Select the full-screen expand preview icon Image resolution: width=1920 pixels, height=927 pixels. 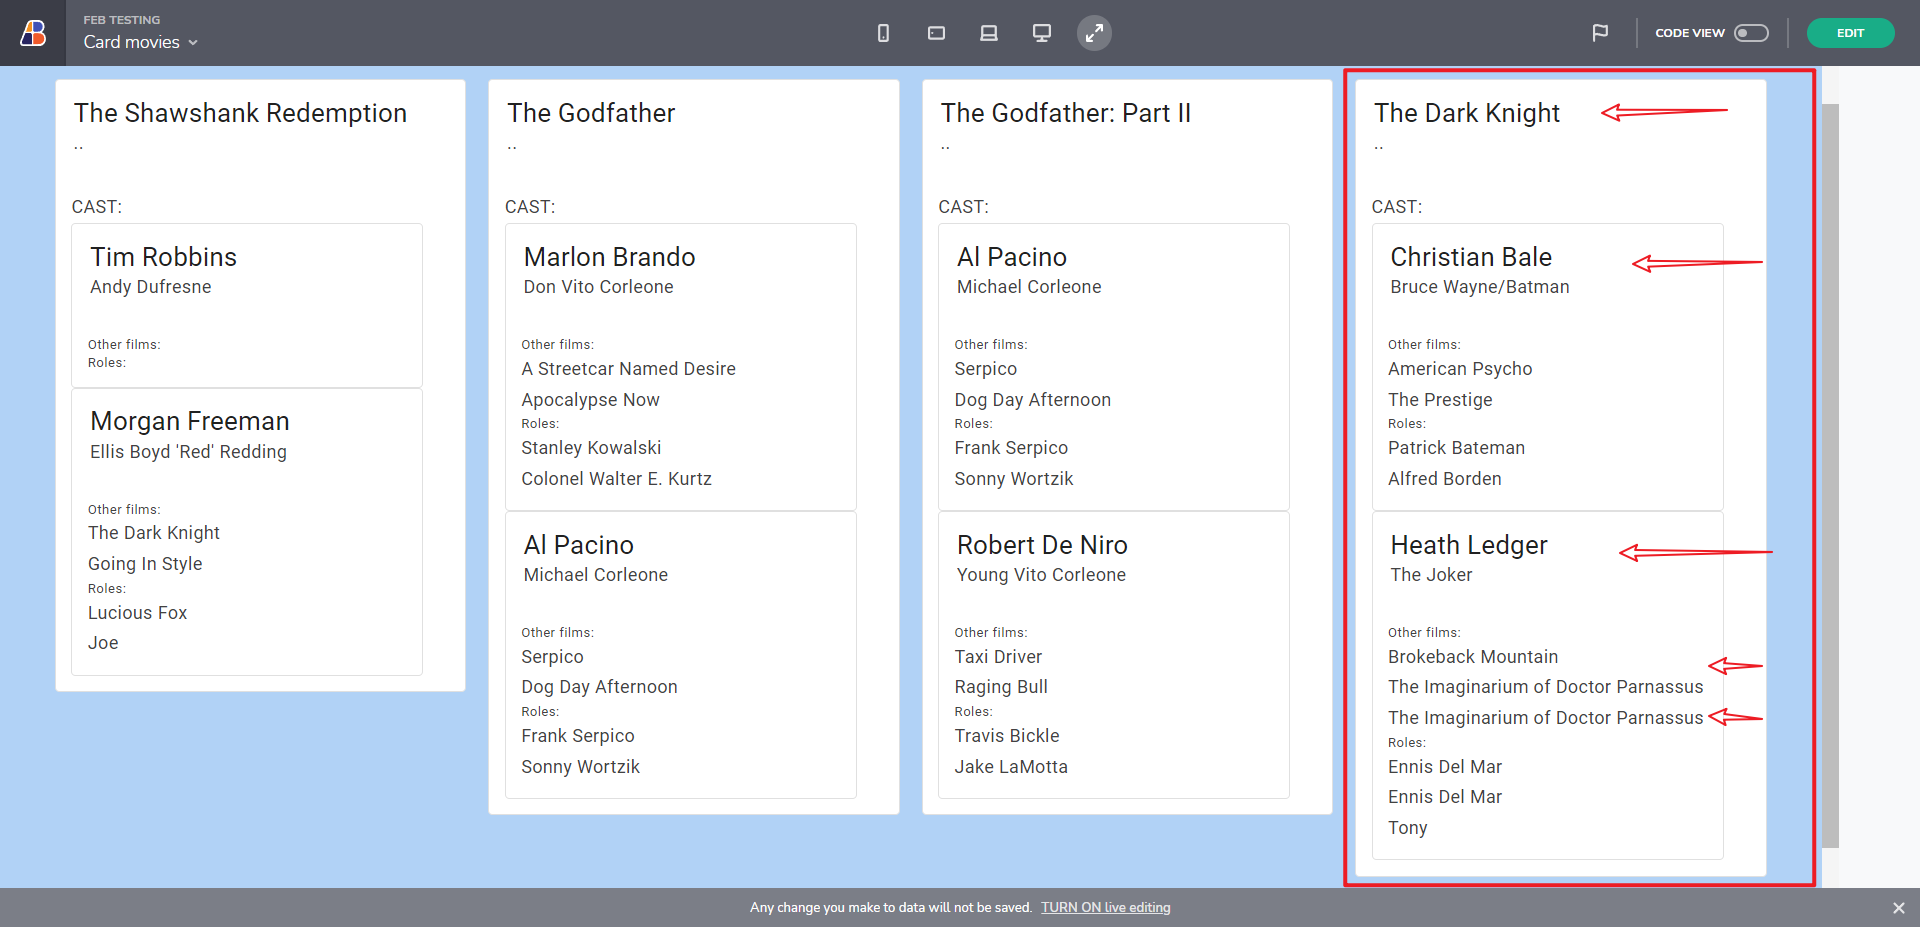click(x=1094, y=33)
